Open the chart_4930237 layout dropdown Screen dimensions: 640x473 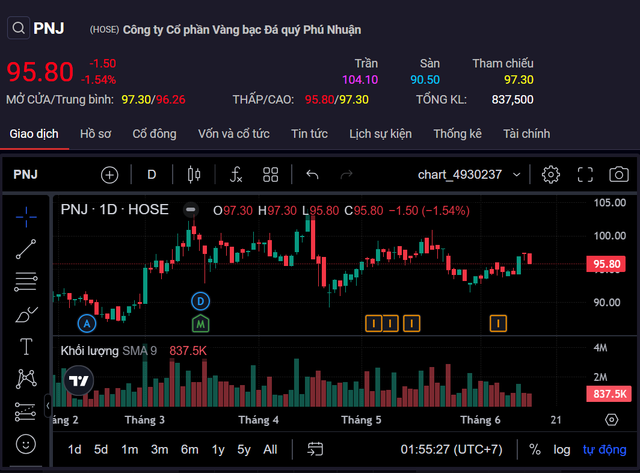tap(469, 174)
